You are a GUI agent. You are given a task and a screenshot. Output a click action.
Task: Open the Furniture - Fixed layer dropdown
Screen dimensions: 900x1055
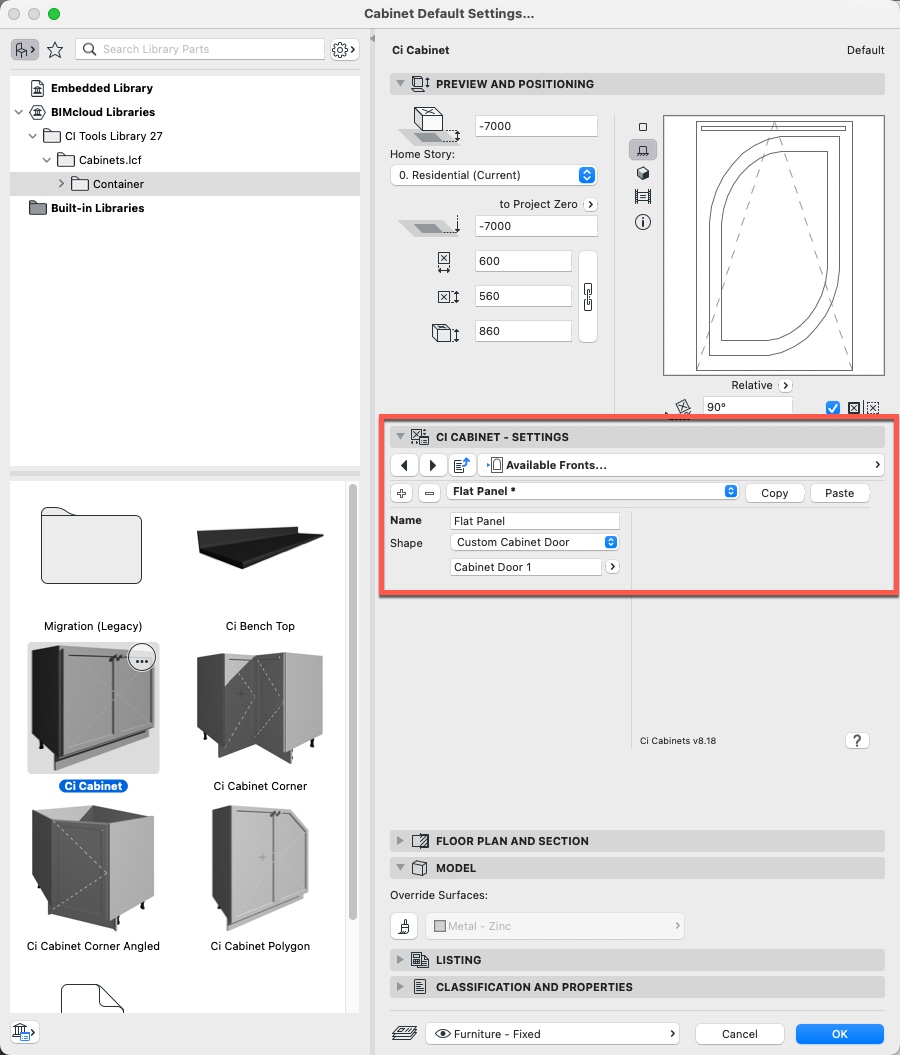[552, 1034]
